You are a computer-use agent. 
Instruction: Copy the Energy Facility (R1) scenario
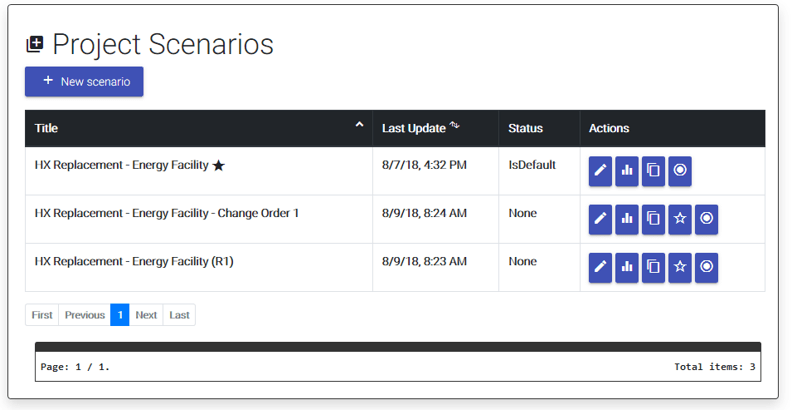(653, 267)
